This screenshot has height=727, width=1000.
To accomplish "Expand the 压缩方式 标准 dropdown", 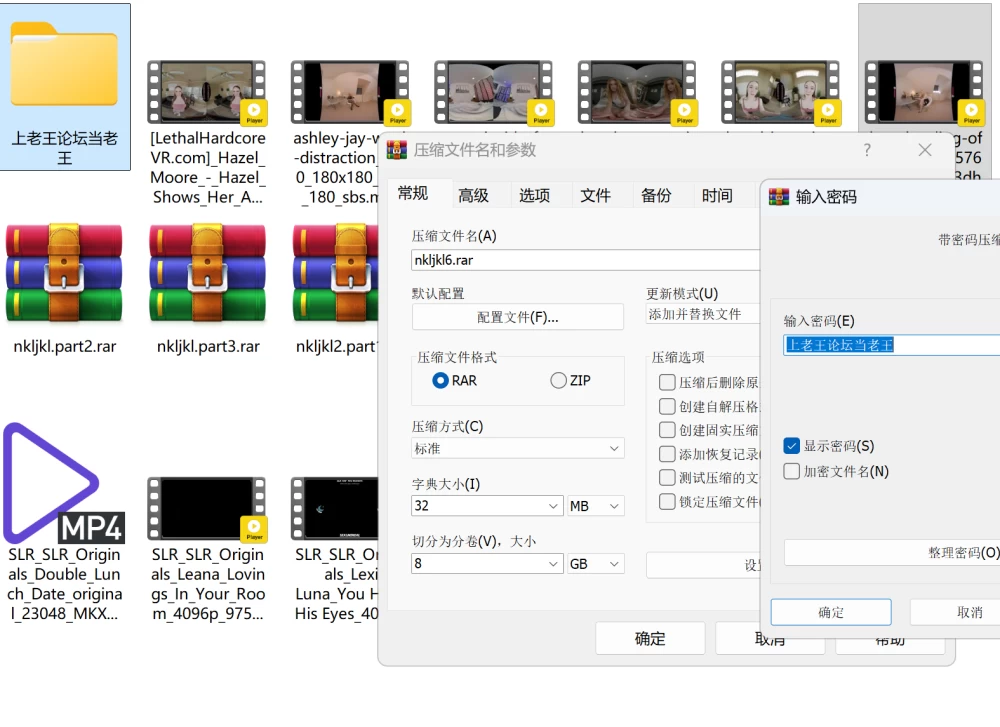I will [518, 448].
